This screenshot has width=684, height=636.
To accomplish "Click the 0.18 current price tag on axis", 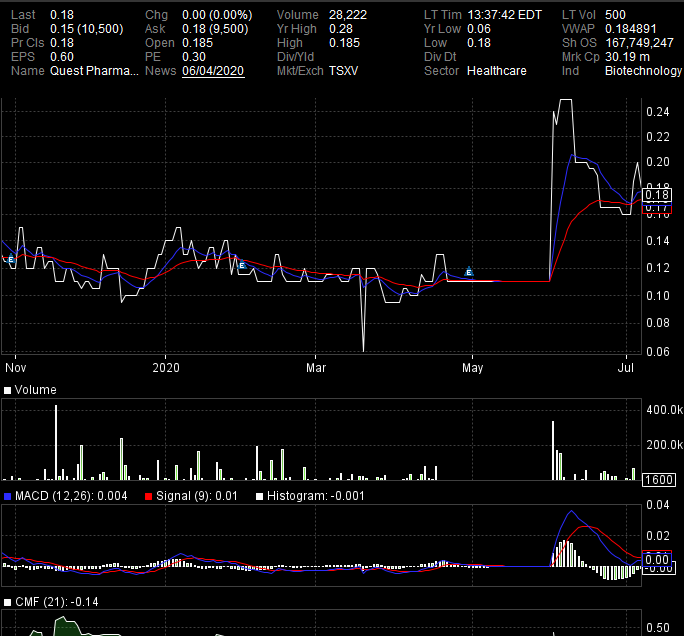I will point(657,195).
